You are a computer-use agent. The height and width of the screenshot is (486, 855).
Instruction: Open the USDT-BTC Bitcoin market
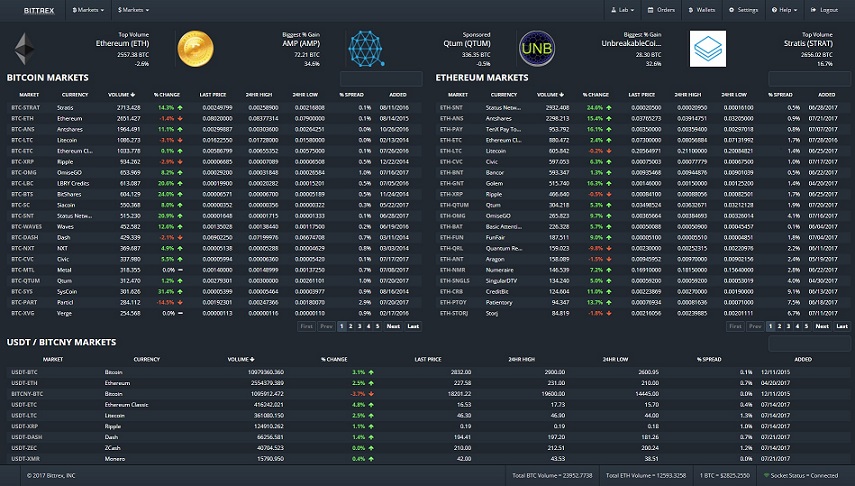click(429, 372)
